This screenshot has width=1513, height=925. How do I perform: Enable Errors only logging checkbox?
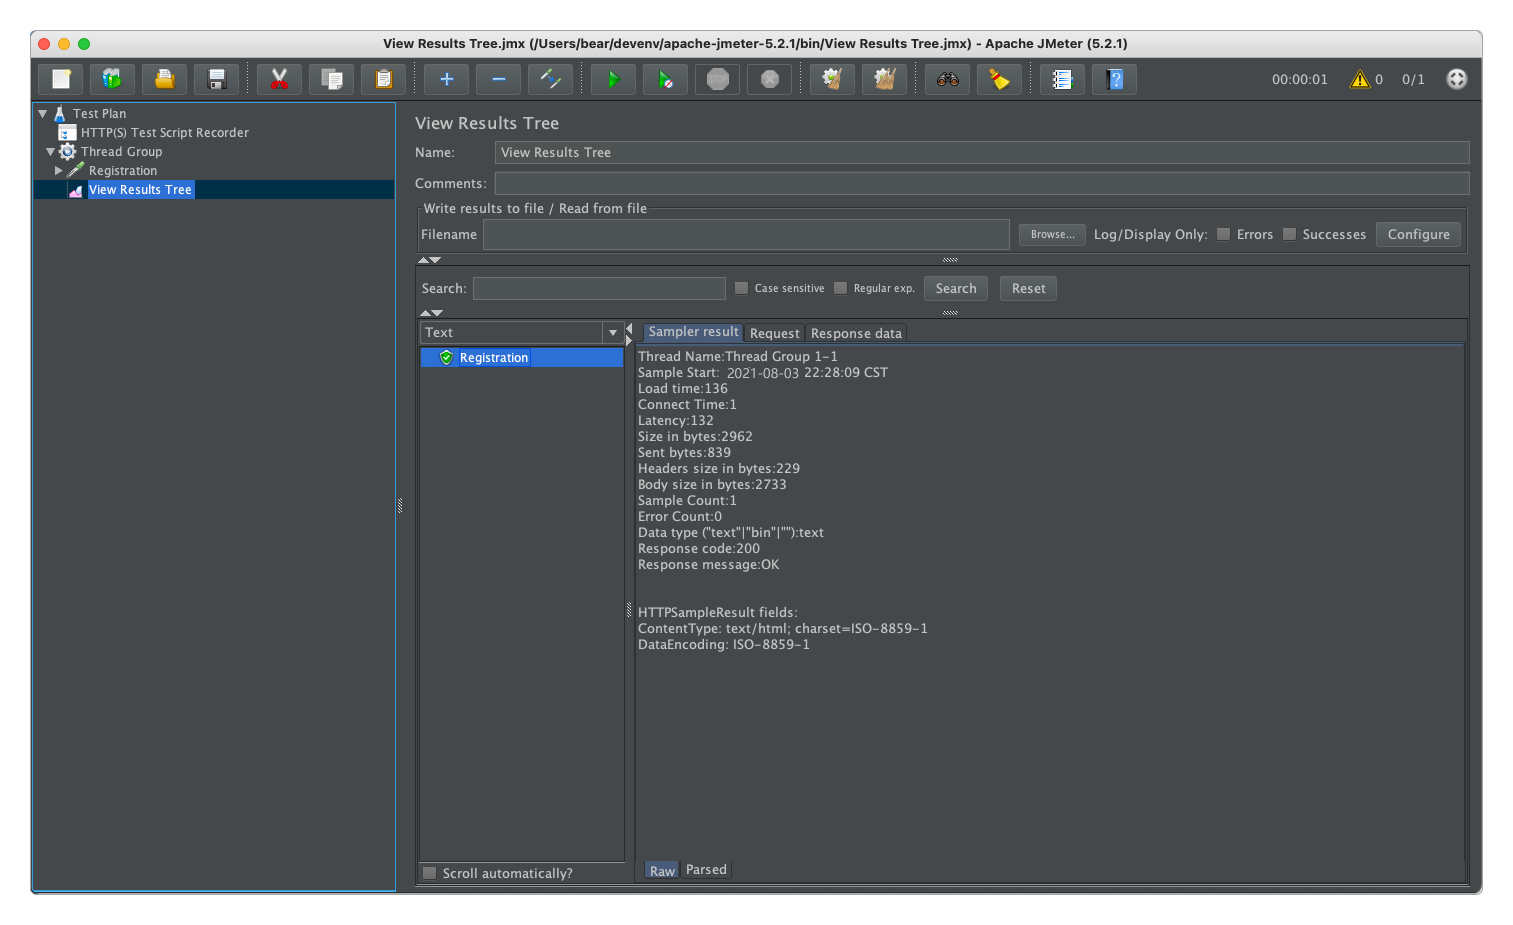click(1223, 234)
